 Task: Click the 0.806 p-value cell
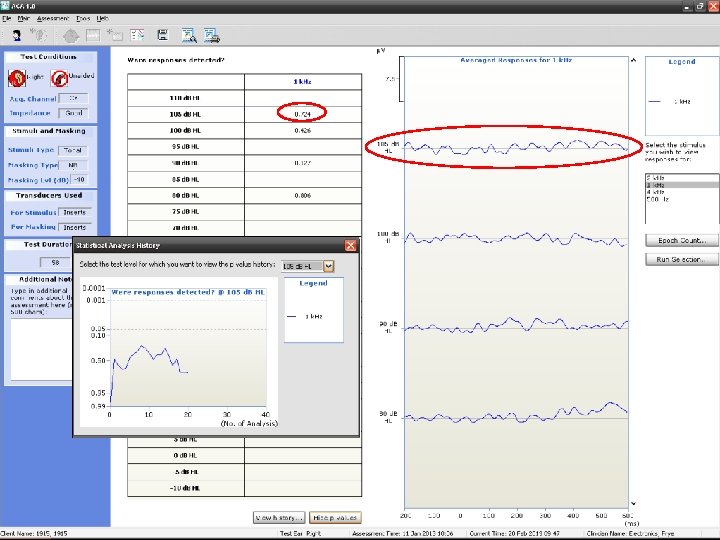pos(303,195)
